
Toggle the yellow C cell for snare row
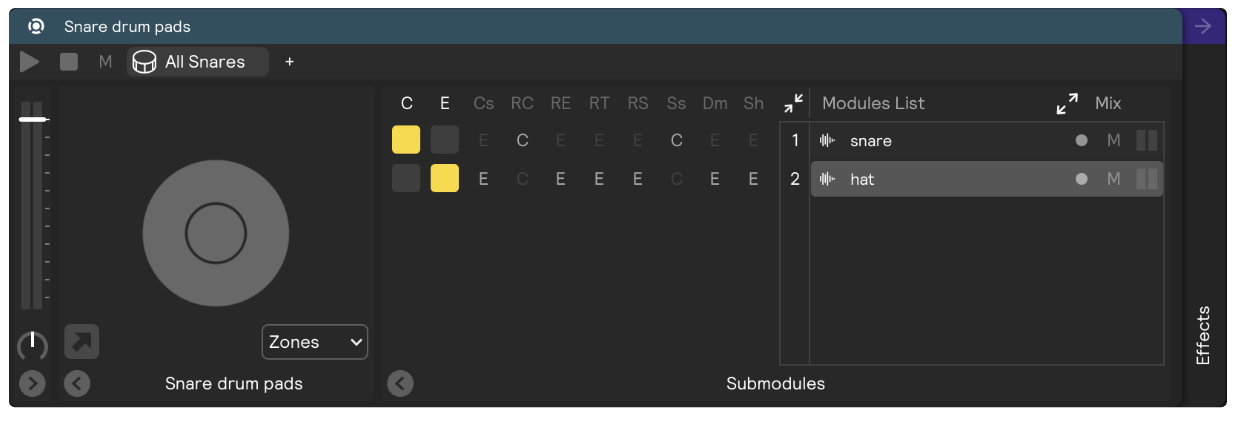(406, 140)
